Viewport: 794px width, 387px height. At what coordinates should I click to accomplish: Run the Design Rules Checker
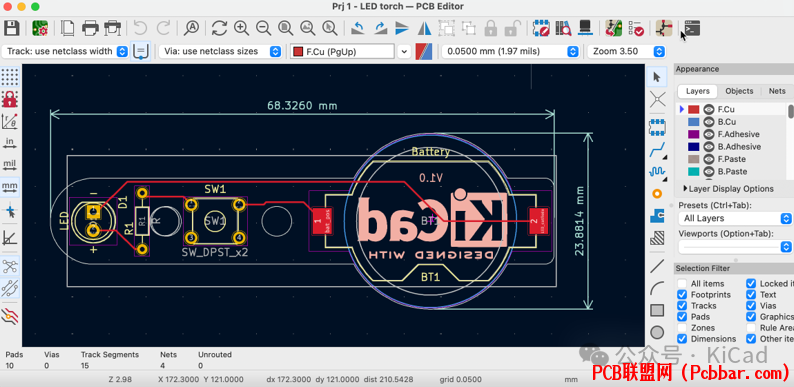636,28
